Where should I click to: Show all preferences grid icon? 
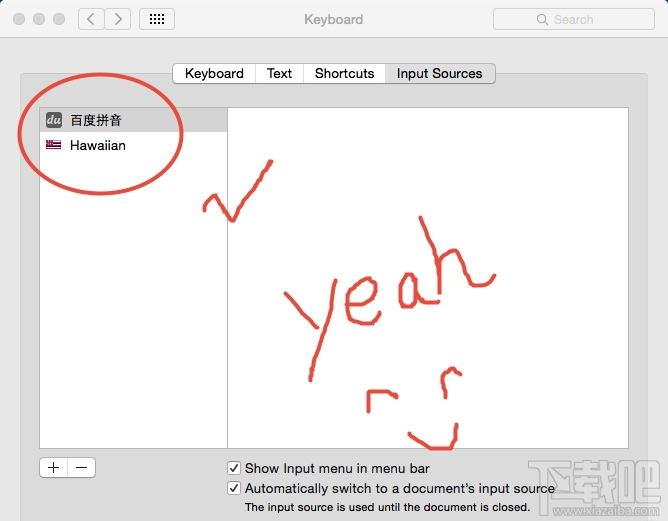[x=157, y=19]
